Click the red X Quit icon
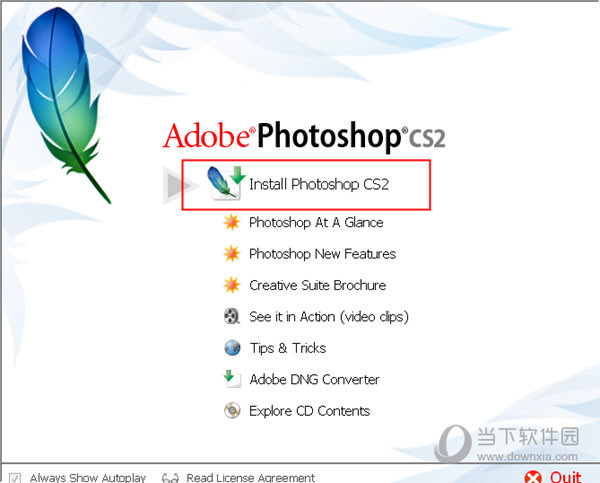This screenshot has height=483, width=600. tap(533, 477)
